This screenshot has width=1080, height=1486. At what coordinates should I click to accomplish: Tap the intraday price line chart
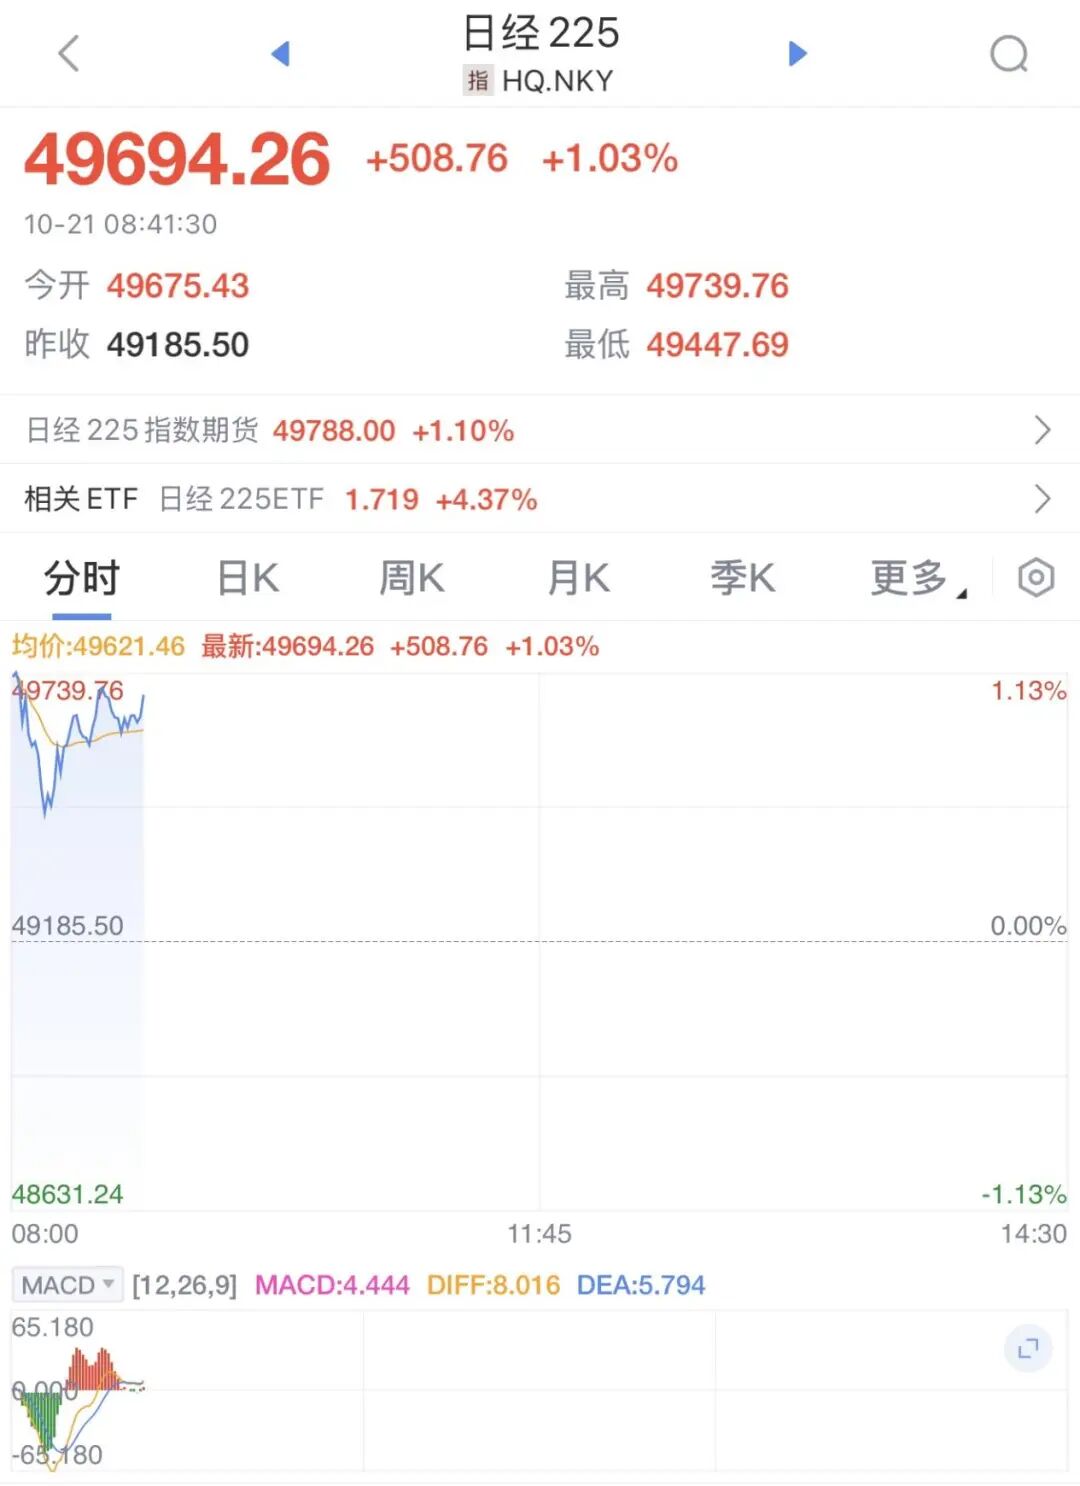78,740
